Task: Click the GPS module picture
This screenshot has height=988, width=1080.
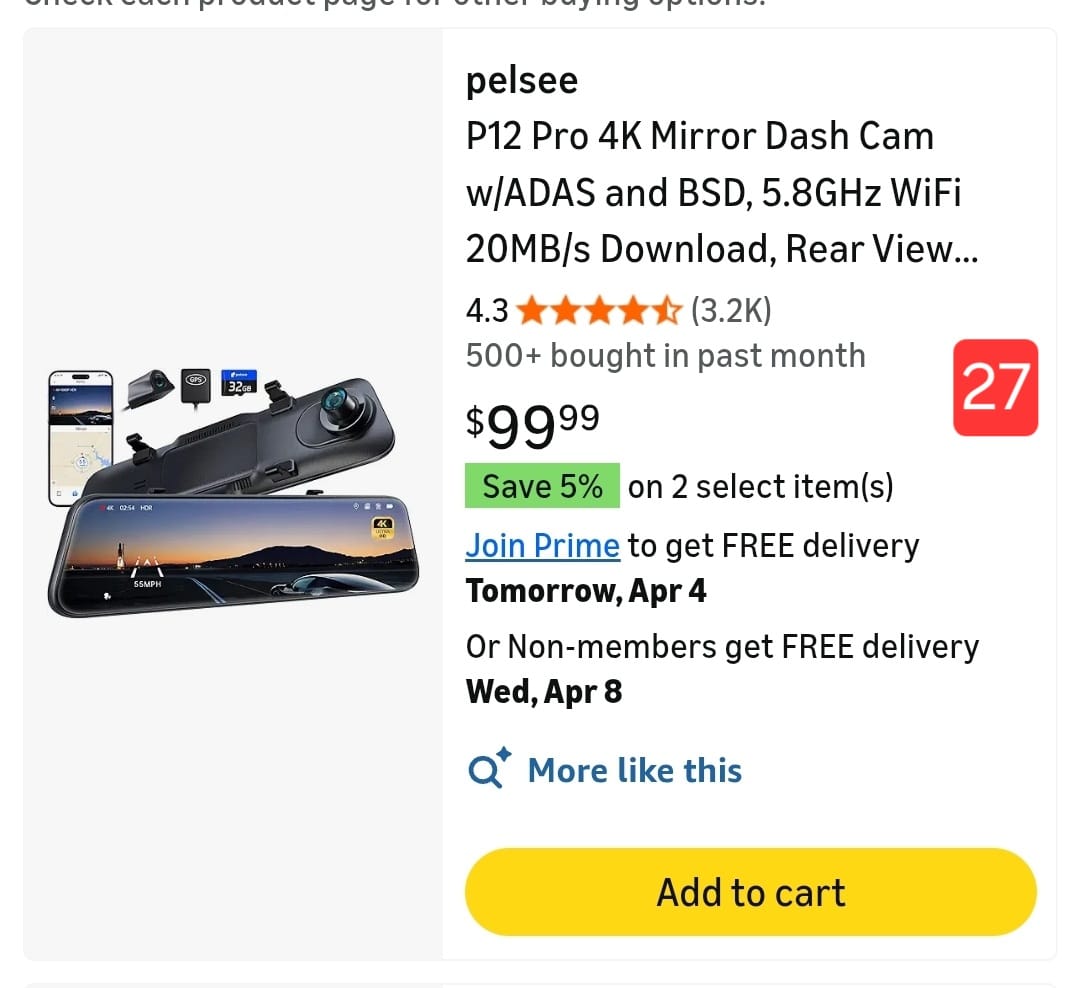Action: coord(196,384)
